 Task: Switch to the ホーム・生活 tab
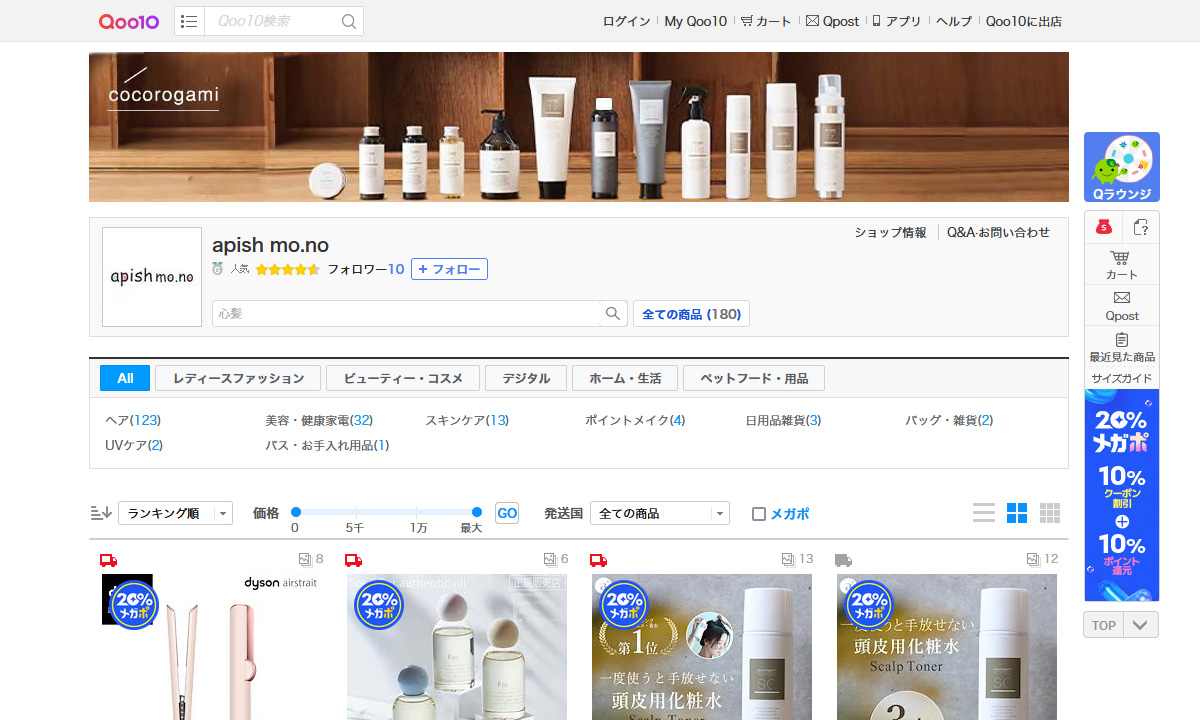coord(625,378)
